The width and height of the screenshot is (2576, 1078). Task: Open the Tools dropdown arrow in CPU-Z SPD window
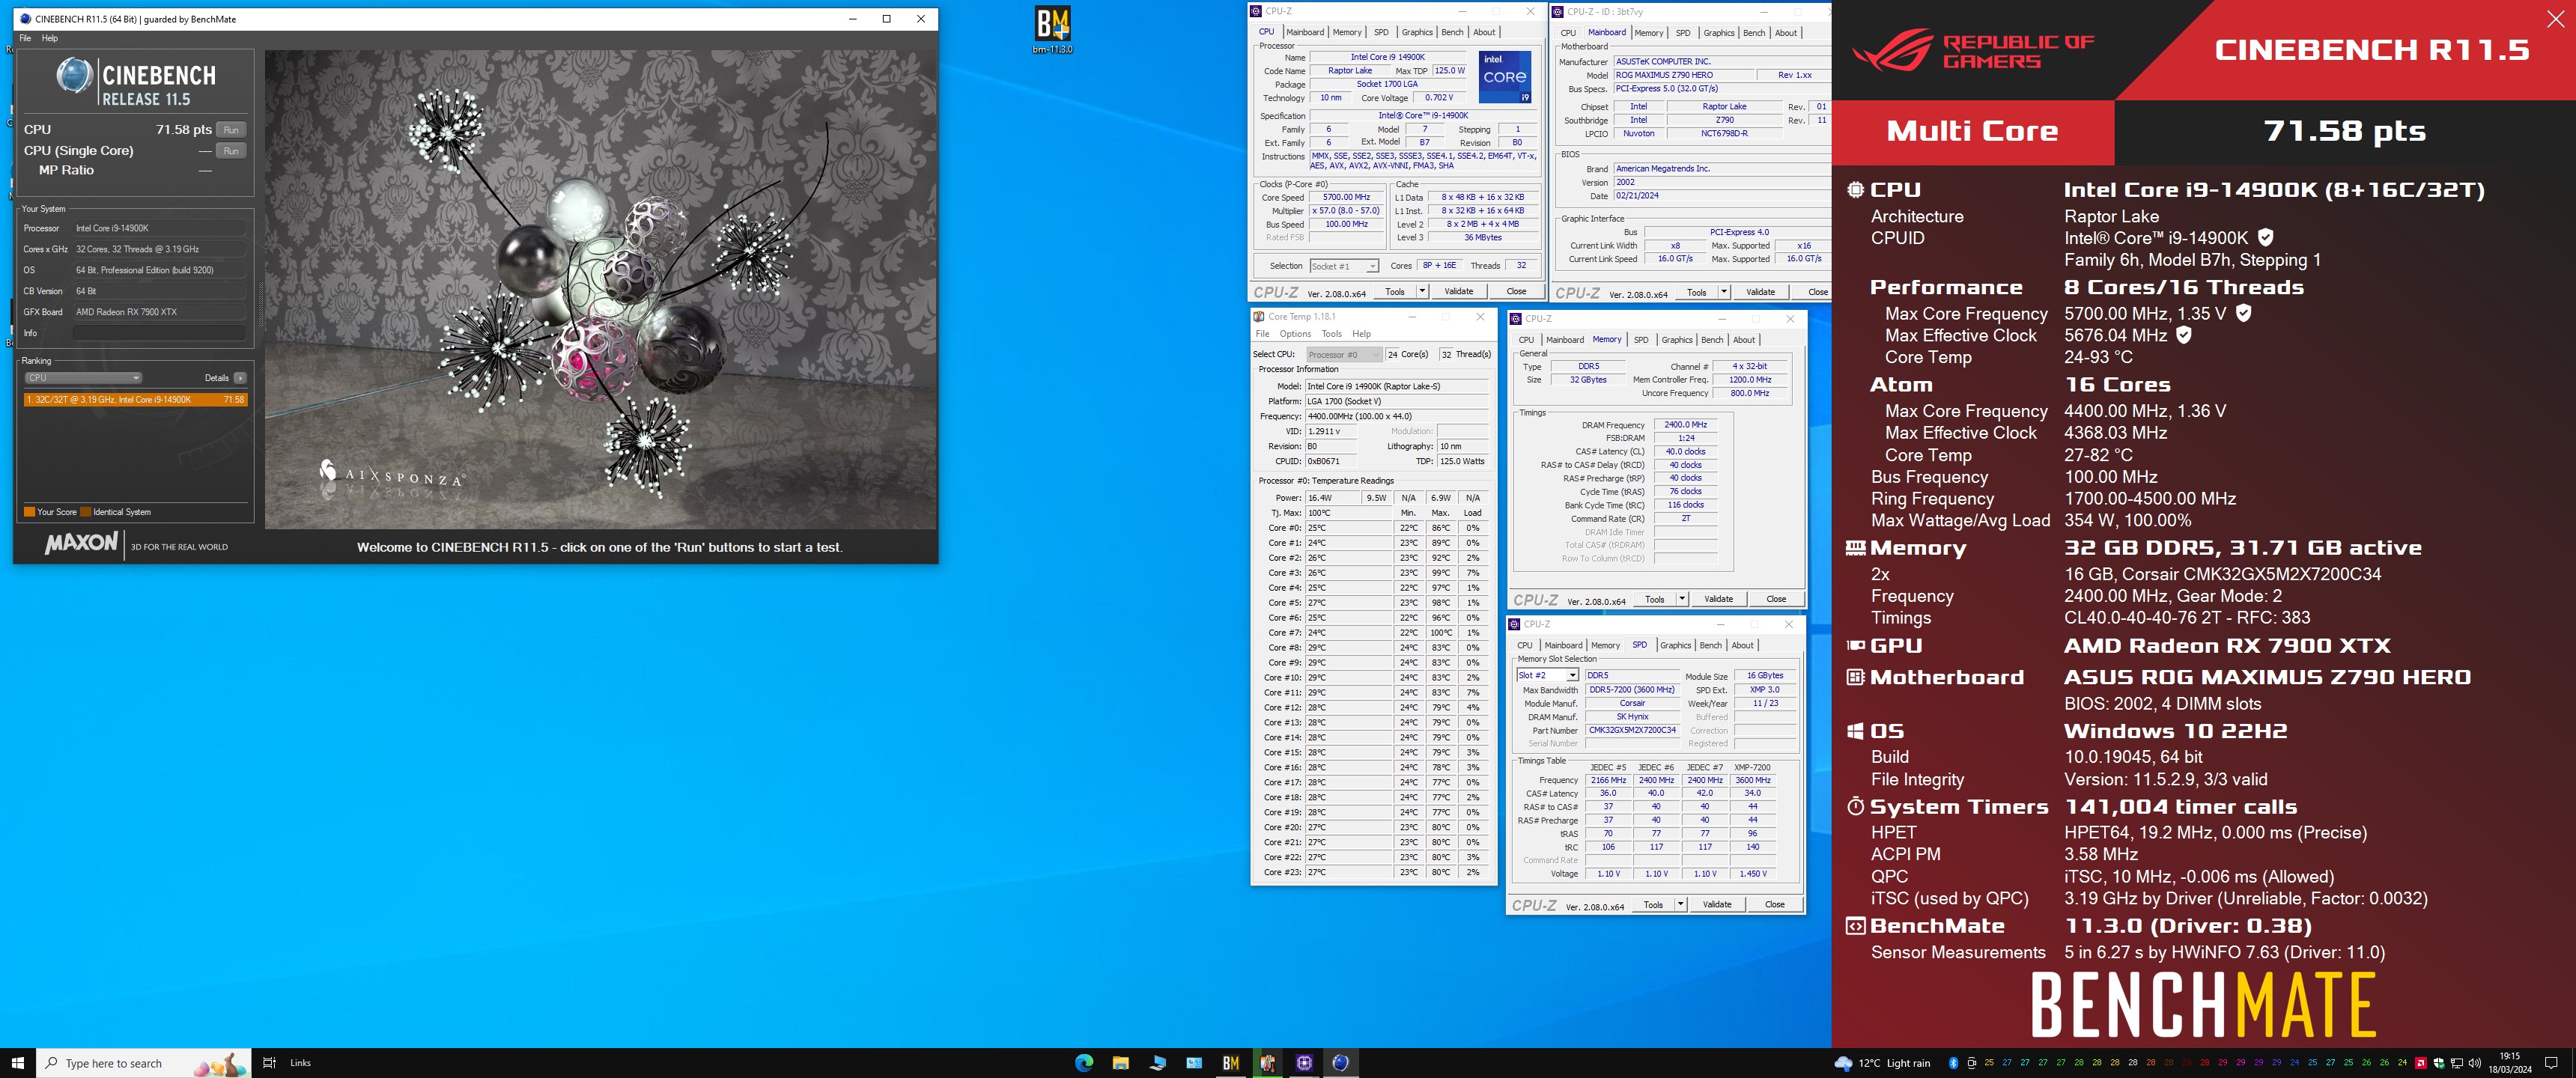click(1681, 904)
